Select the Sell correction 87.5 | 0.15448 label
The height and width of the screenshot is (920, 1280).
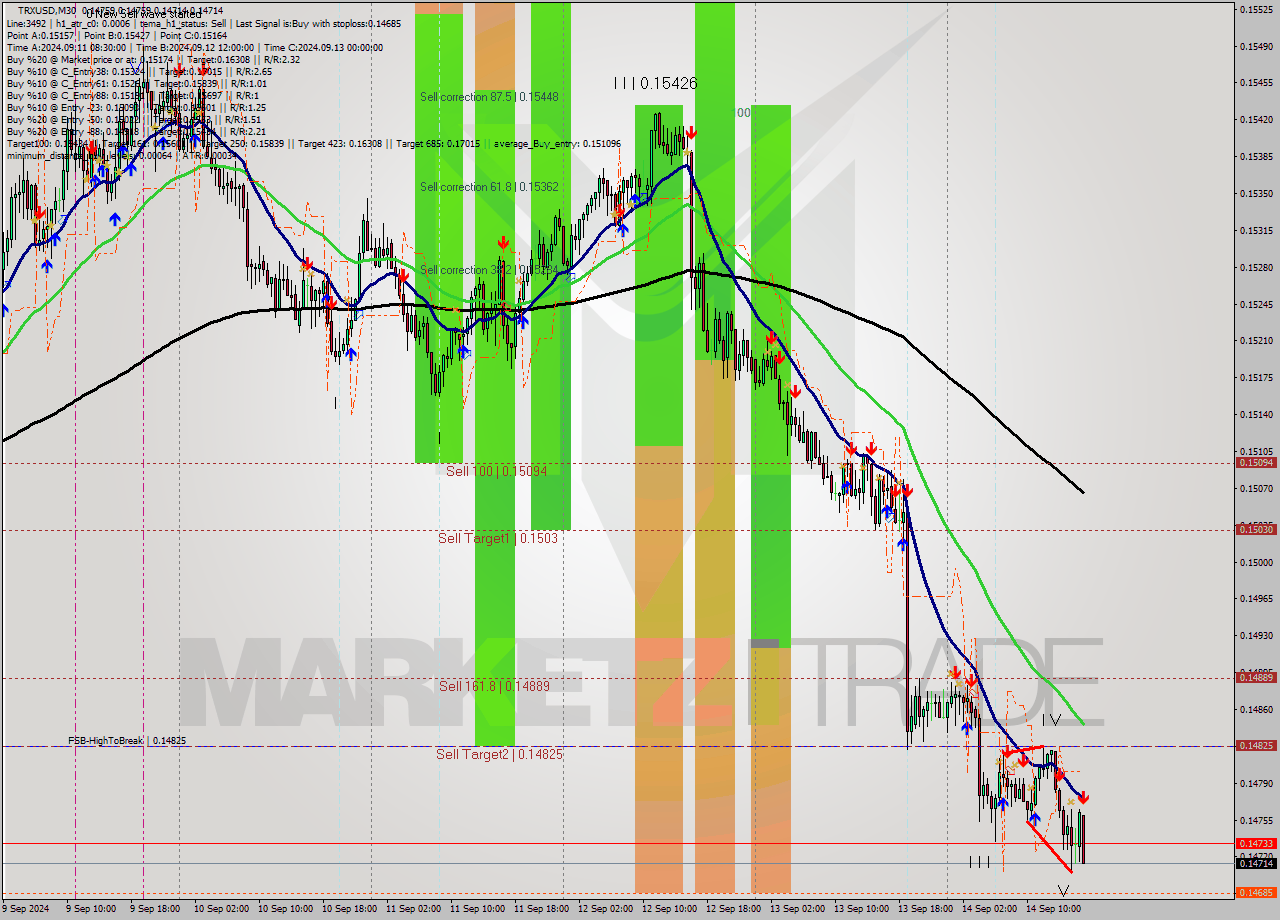(489, 97)
